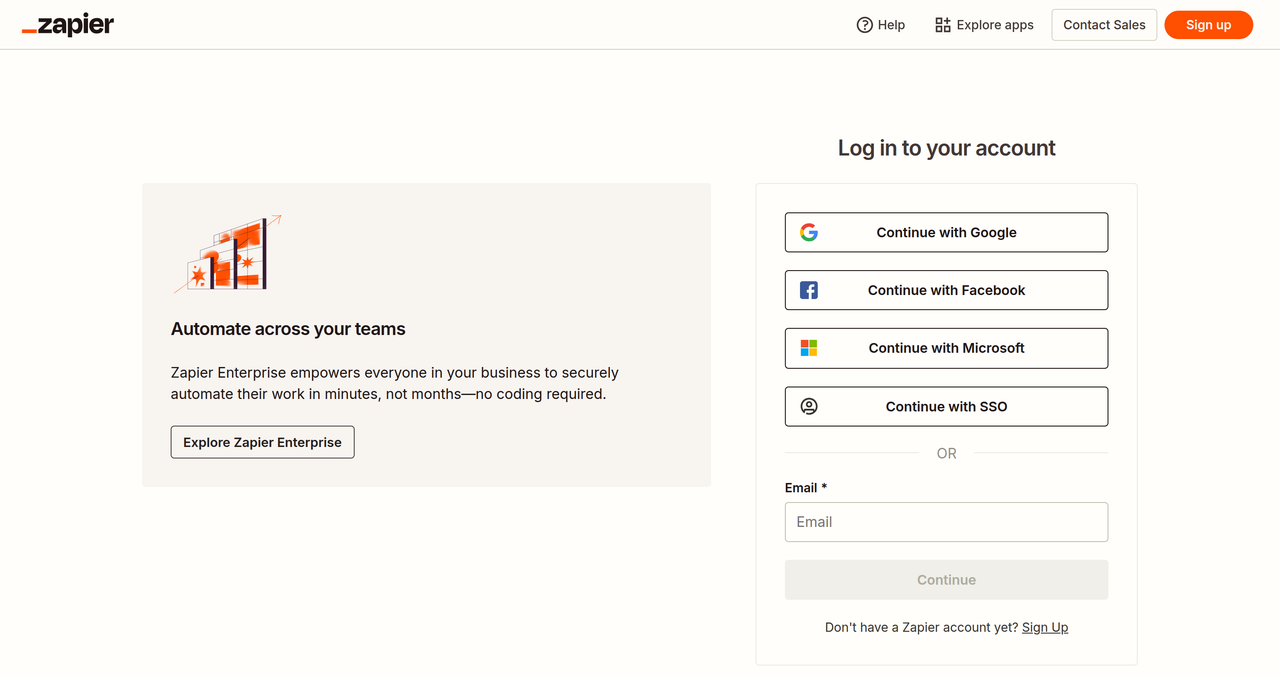The image size is (1280, 678).
Task: Click the 'Email *' field label
Action: [806, 488]
